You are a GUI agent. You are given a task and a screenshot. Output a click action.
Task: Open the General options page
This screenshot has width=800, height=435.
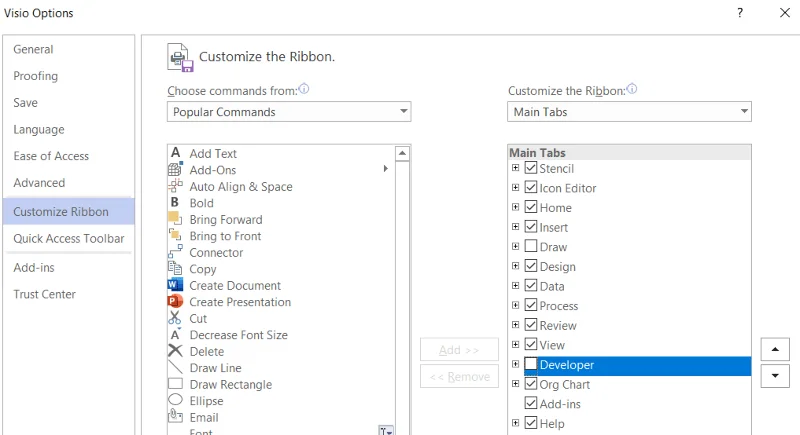coord(33,49)
